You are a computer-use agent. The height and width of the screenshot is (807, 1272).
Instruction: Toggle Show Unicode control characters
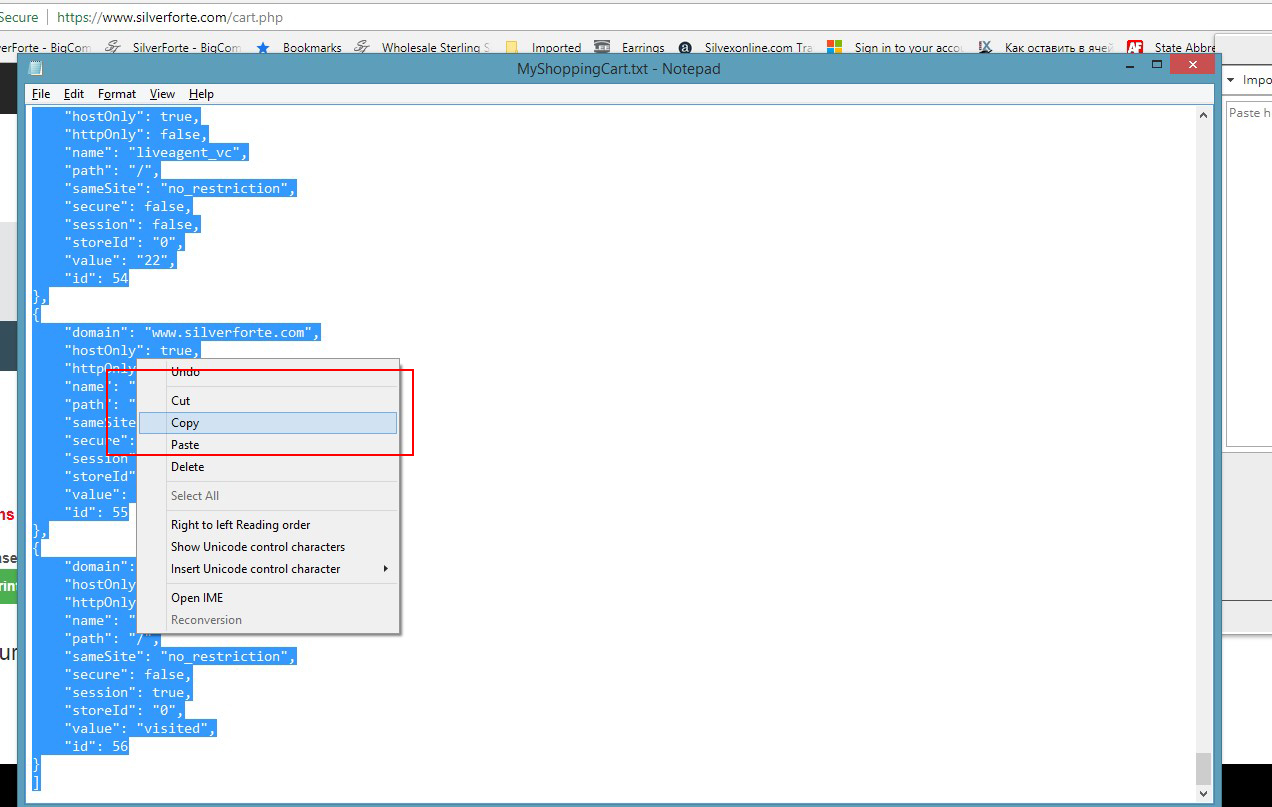[268, 547]
